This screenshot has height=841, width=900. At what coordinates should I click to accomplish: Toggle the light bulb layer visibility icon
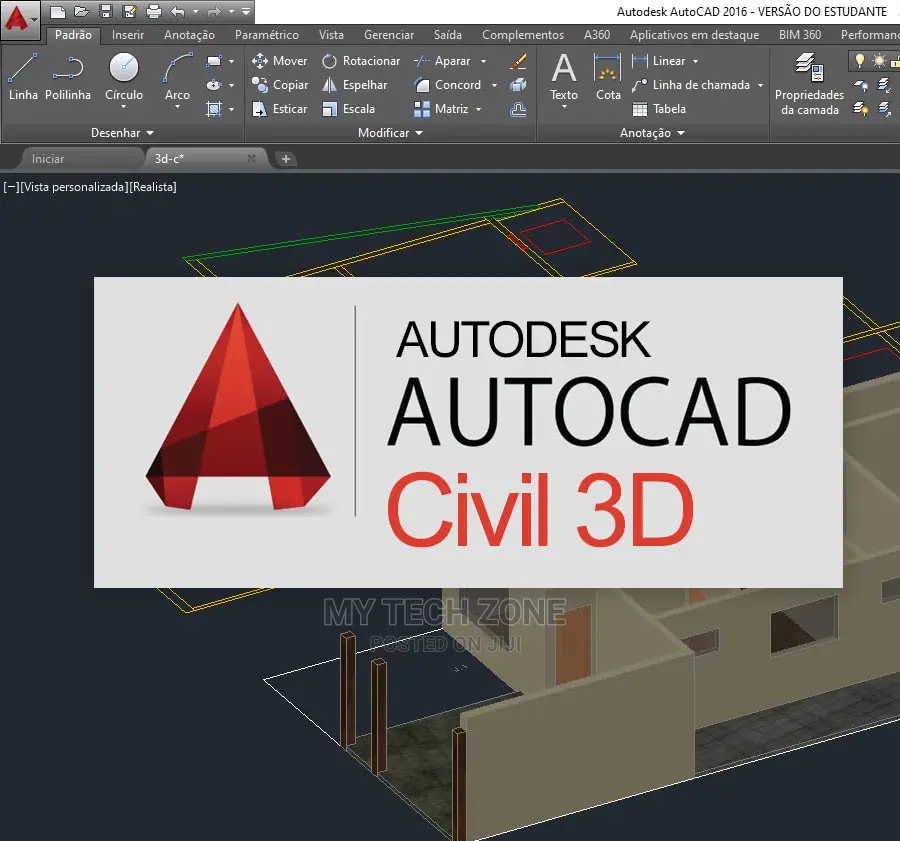tap(860, 60)
